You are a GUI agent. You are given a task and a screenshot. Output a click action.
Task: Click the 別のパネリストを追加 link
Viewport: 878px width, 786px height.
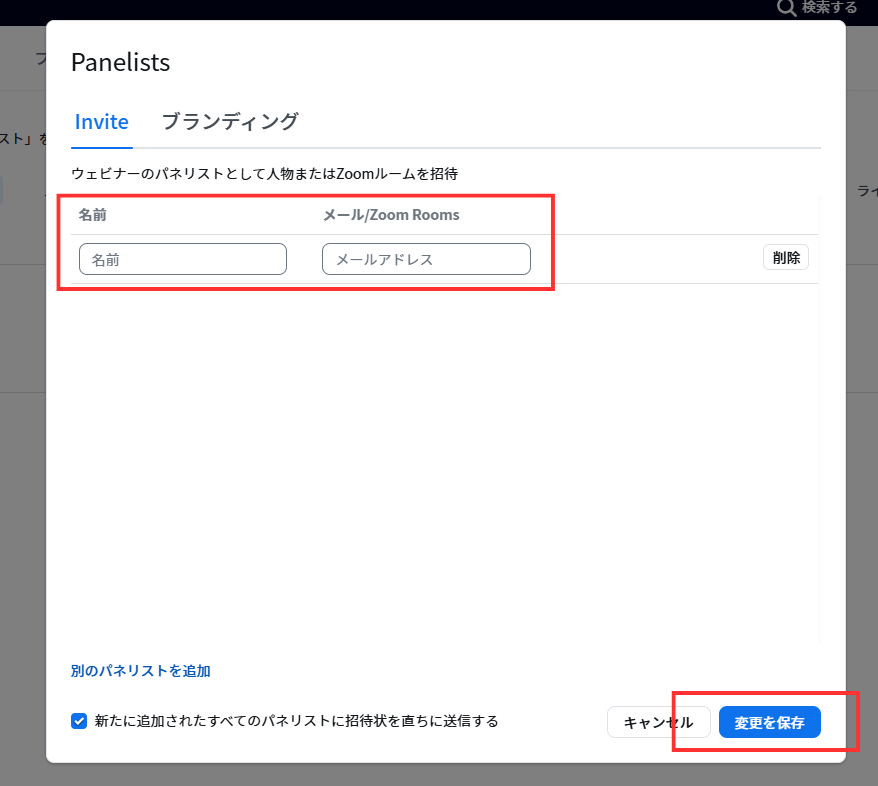[141, 671]
